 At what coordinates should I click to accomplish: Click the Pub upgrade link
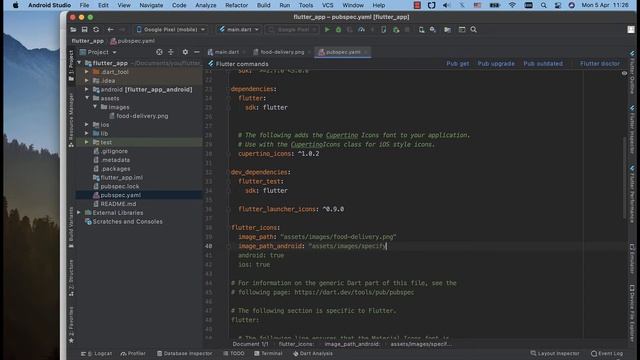click(x=496, y=64)
